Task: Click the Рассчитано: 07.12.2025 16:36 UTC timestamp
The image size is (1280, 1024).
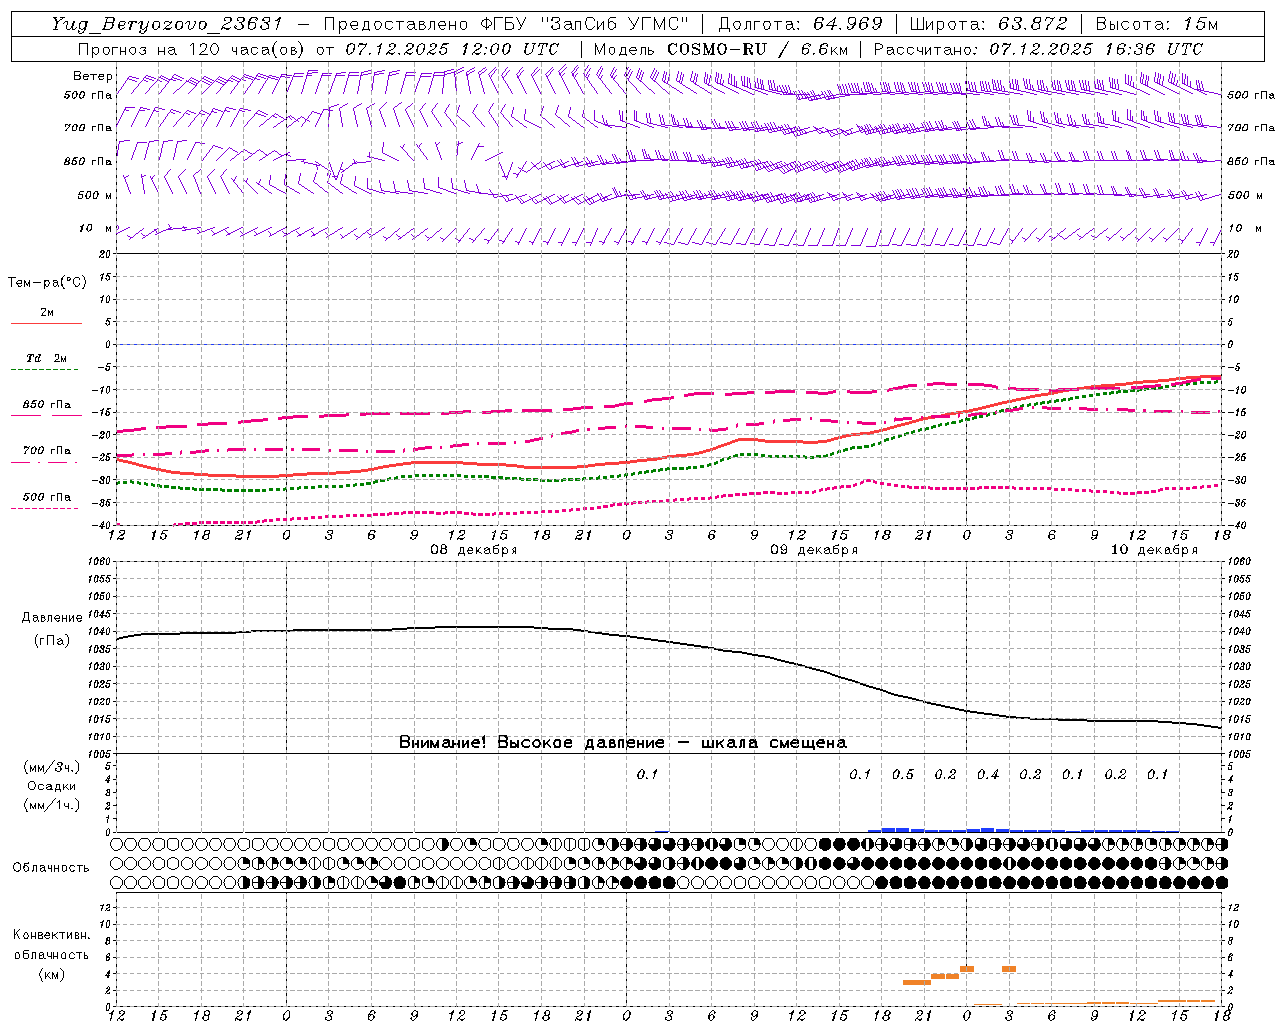Action: pos(1038,48)
